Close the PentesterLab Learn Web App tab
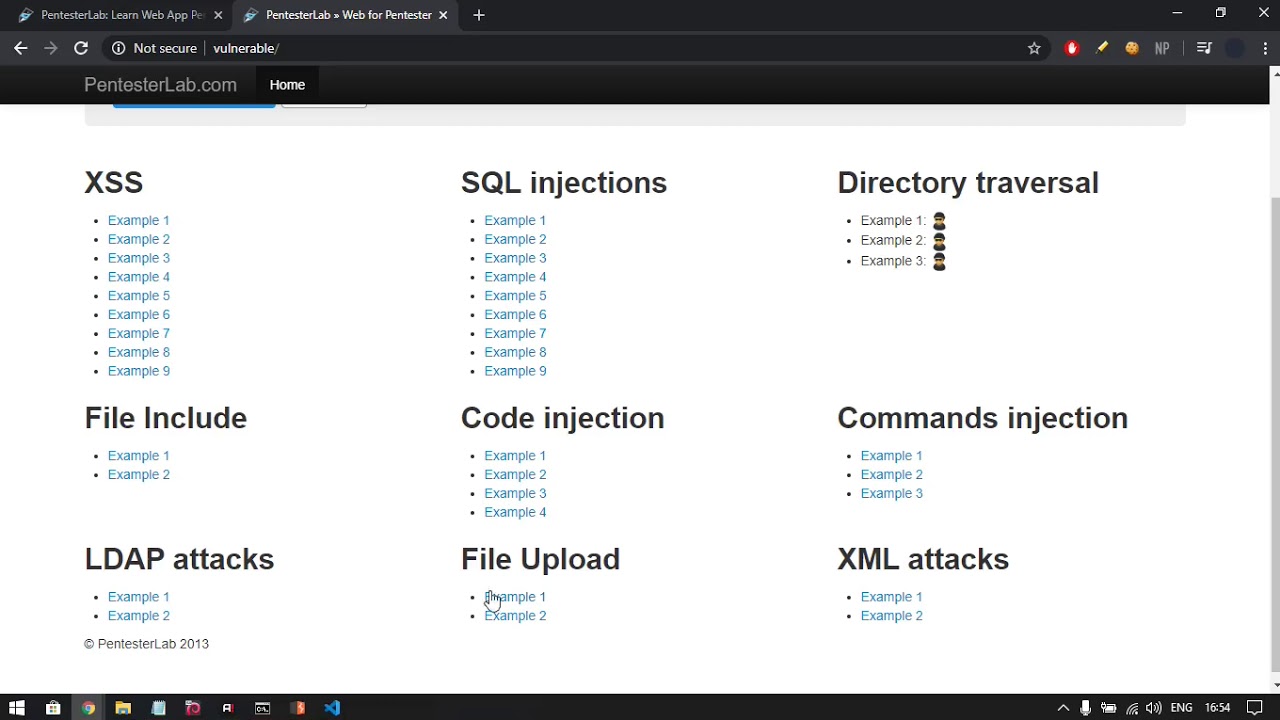 [218, 15]
